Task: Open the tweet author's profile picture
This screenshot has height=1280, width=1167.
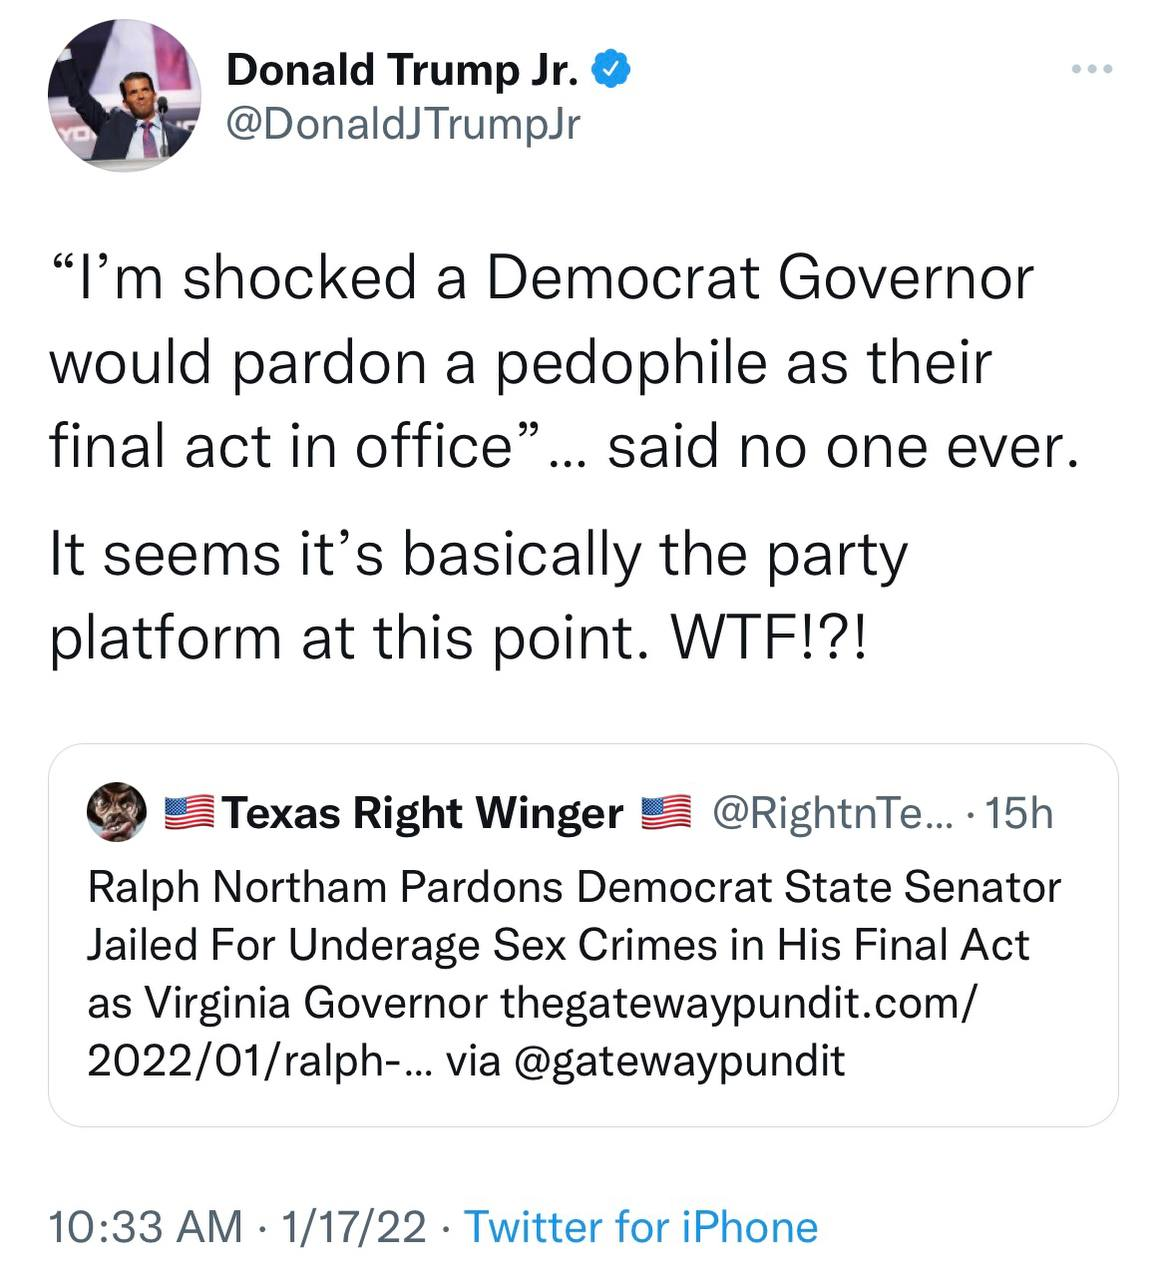Action: (x=124, y=96)
